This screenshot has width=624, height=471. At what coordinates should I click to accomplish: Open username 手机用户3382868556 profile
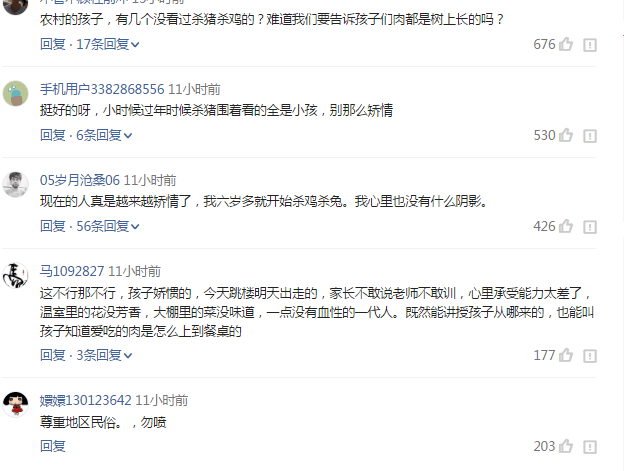tap(102, 89)
